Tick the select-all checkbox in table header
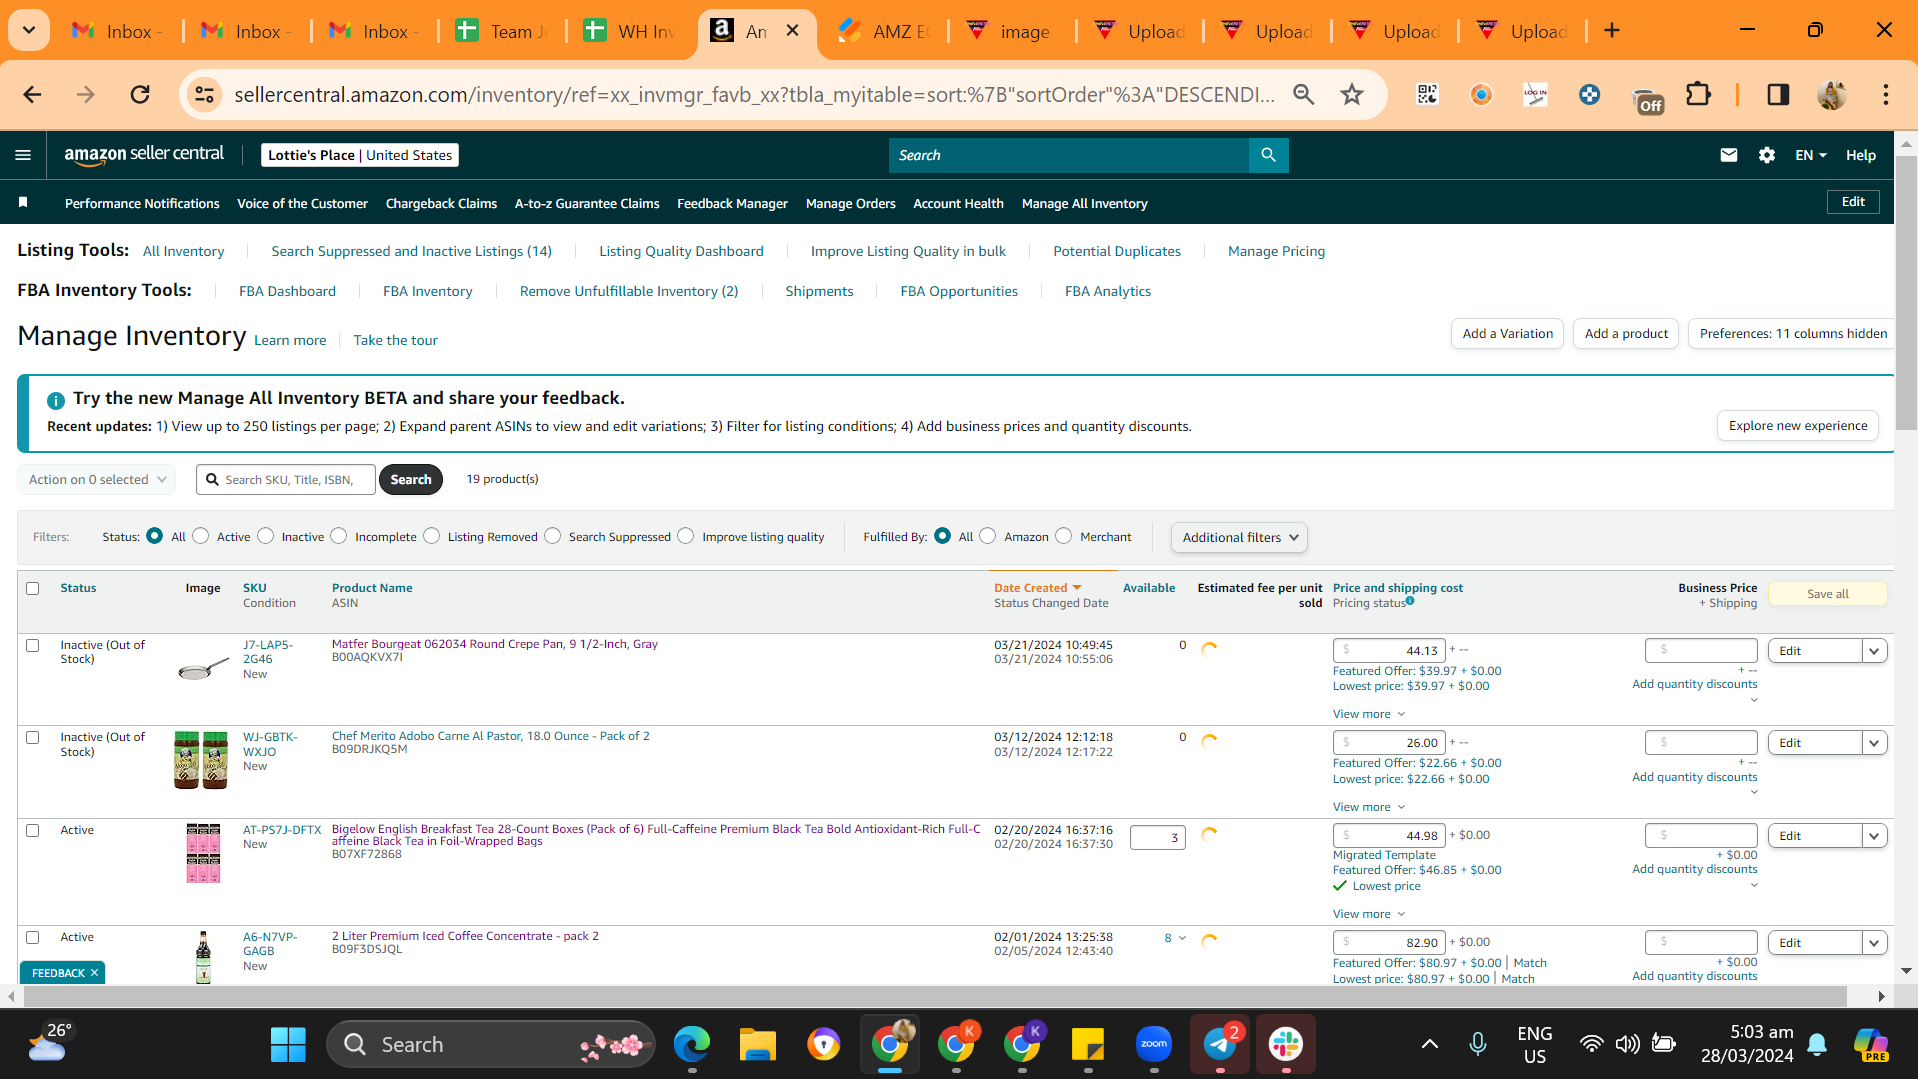 click(x=33, y=588)
